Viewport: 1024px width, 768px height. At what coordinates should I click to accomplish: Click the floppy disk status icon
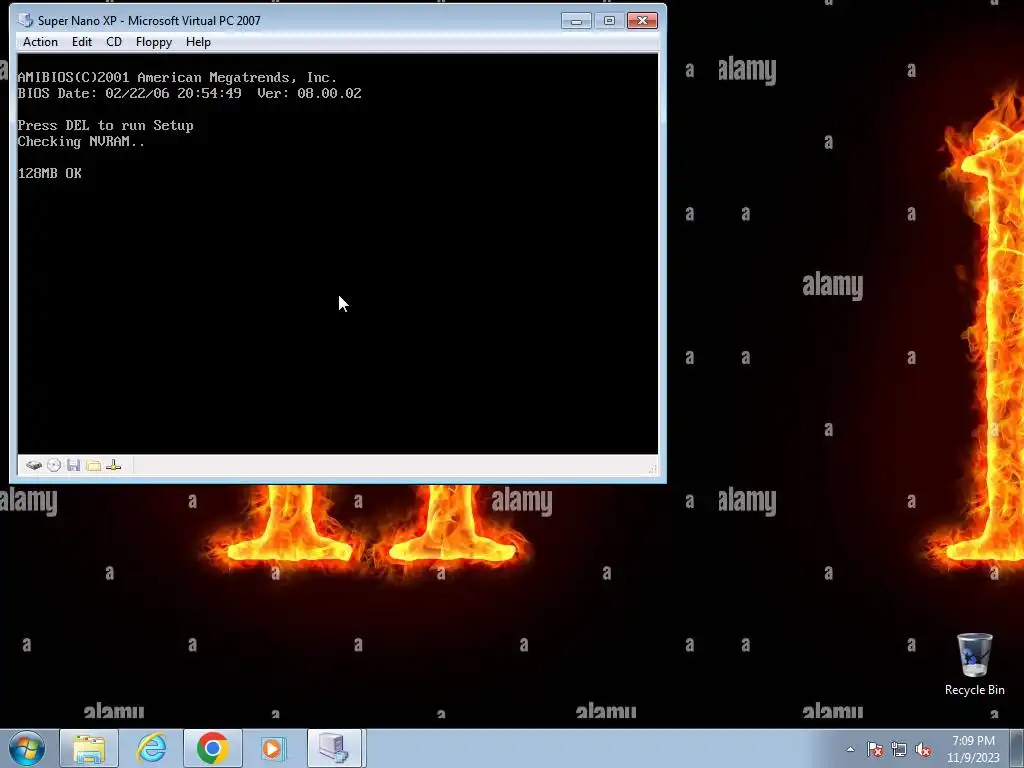[x=74, y=466]
